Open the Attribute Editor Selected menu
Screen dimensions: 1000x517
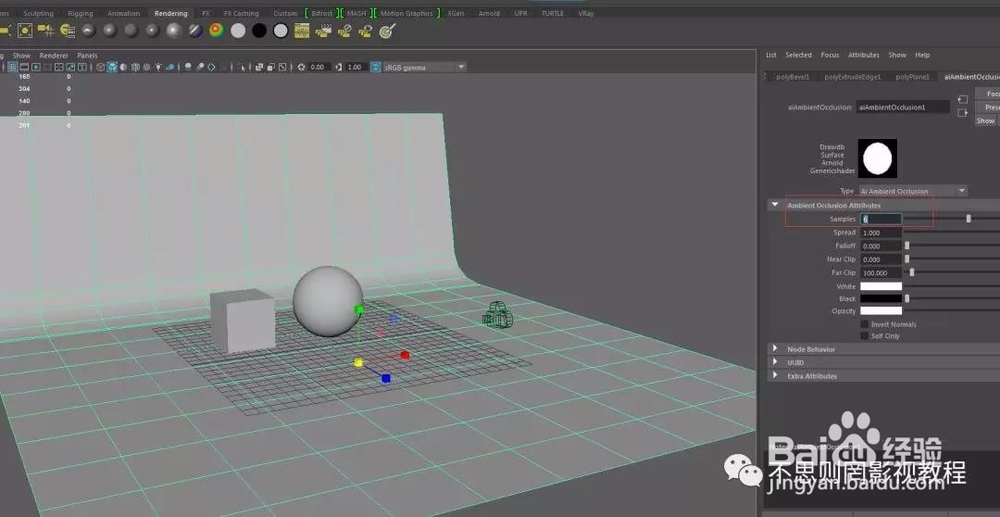pyautogui.click(x=798, y=55)
